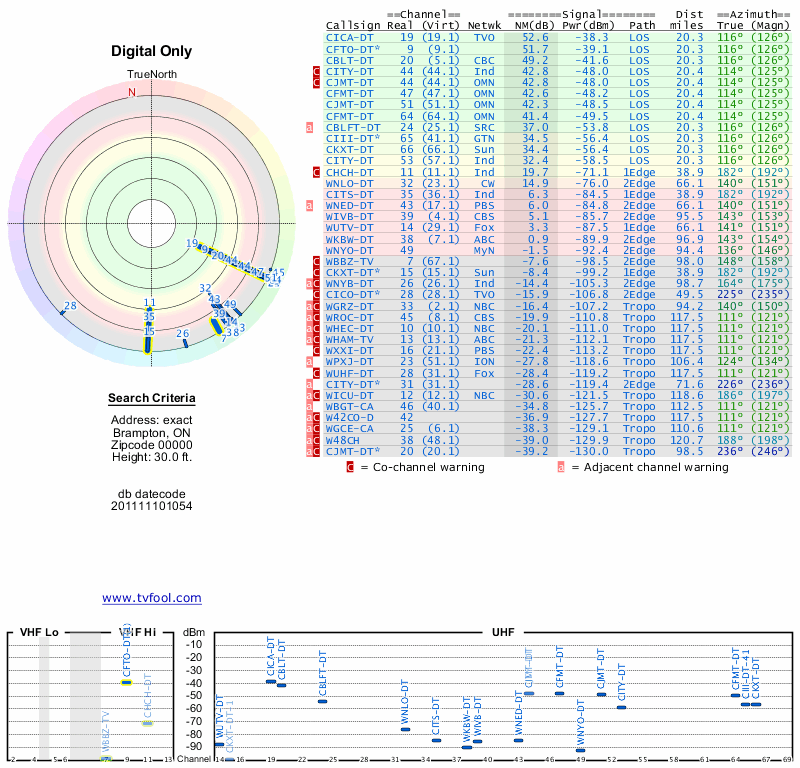The width and height of the screenshot is (800, 768).
Task: Click the 52.6 NM value in CICA-DT row
Action: tap(535, 38)
